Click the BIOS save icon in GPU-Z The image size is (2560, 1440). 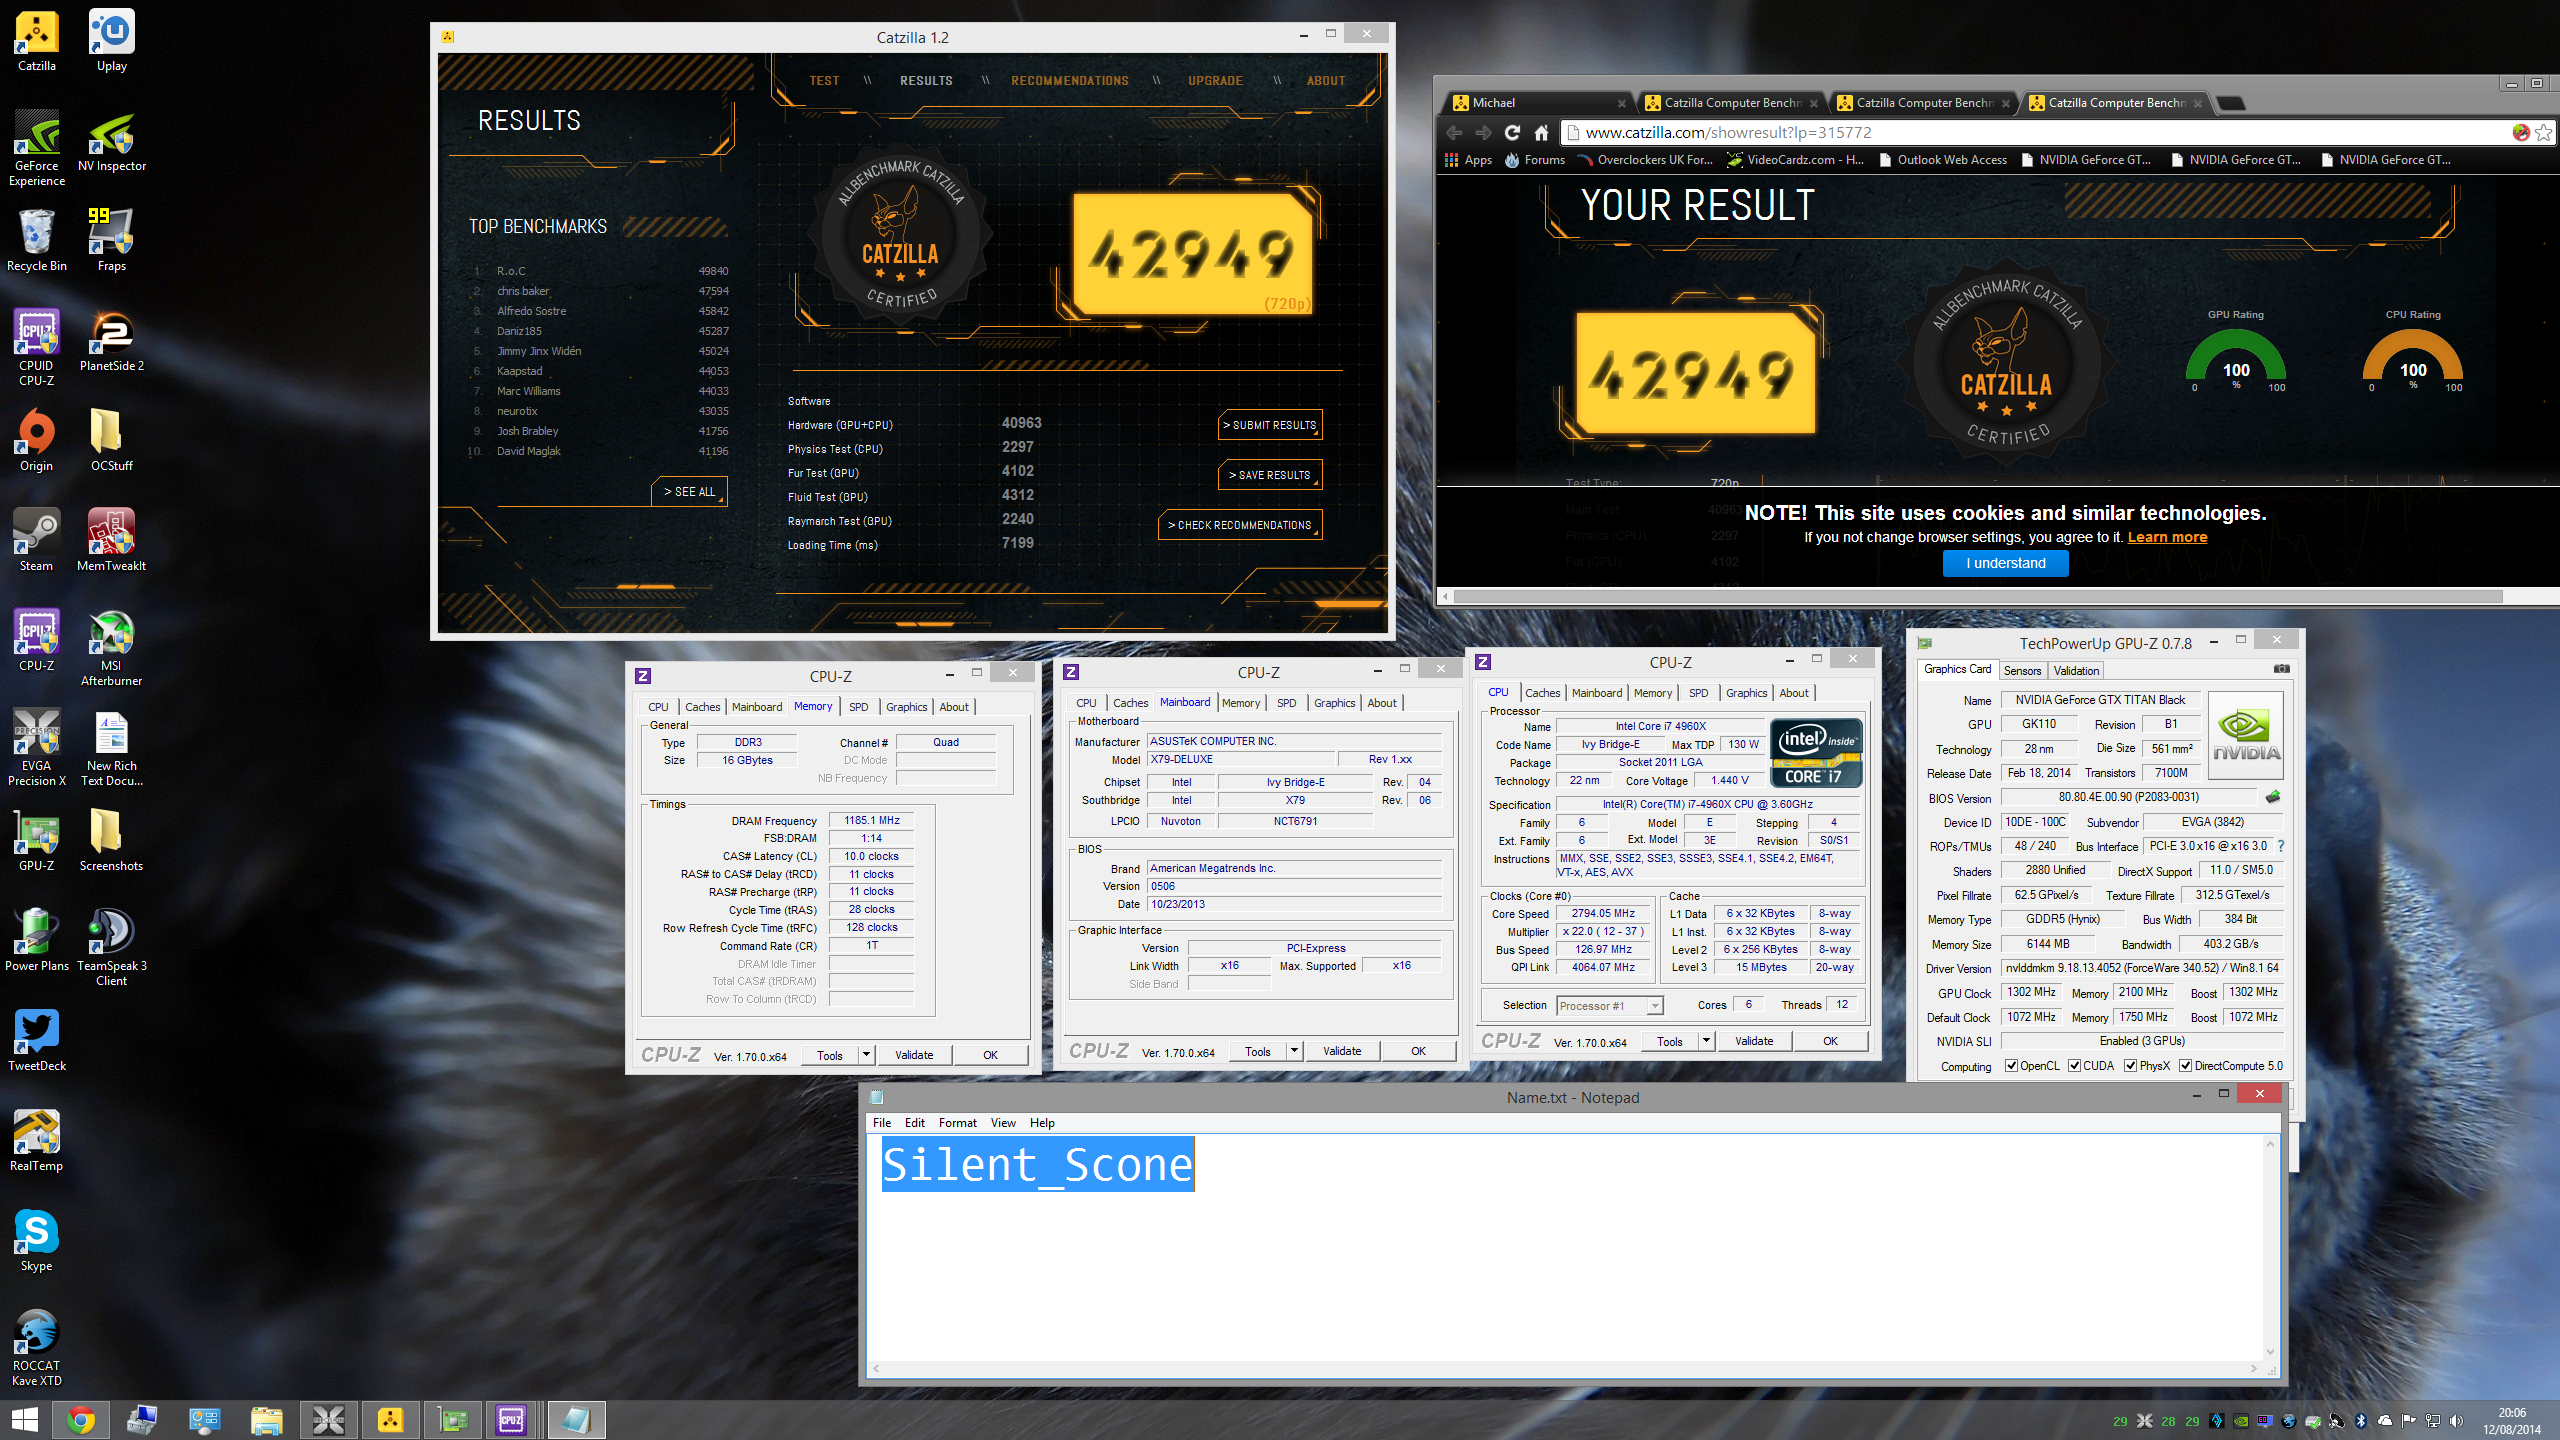point(2273,797)
